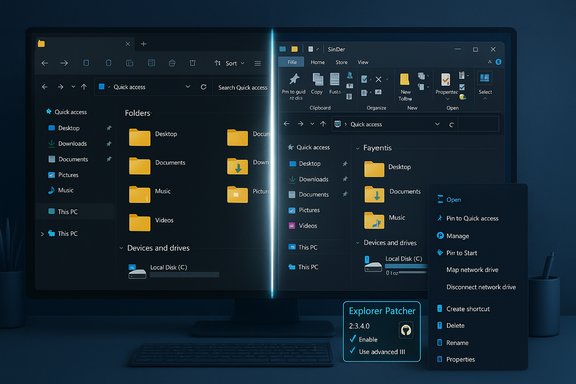Open the Videos folder icon in left window
The height and width of the screenshot is (384, 576).
[x=140, y=223]
